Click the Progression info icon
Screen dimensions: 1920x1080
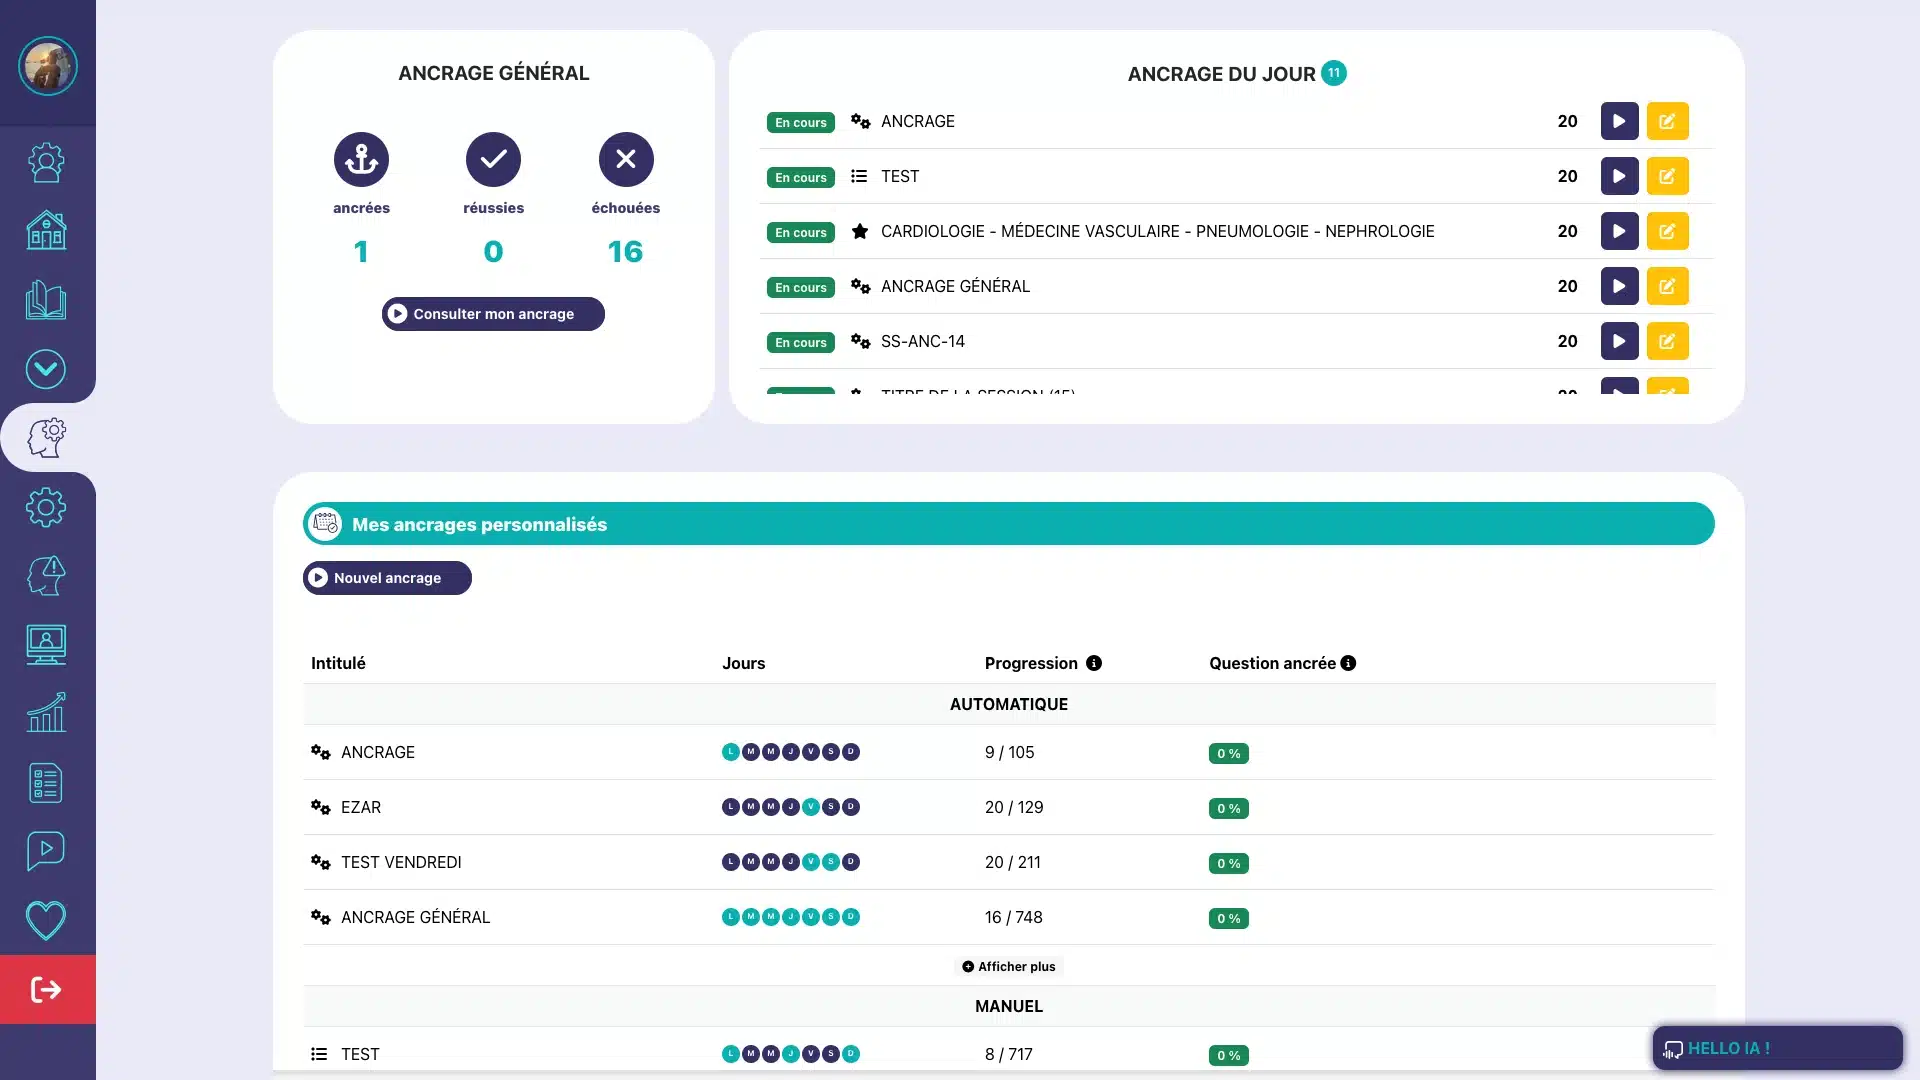(1094, 663)
